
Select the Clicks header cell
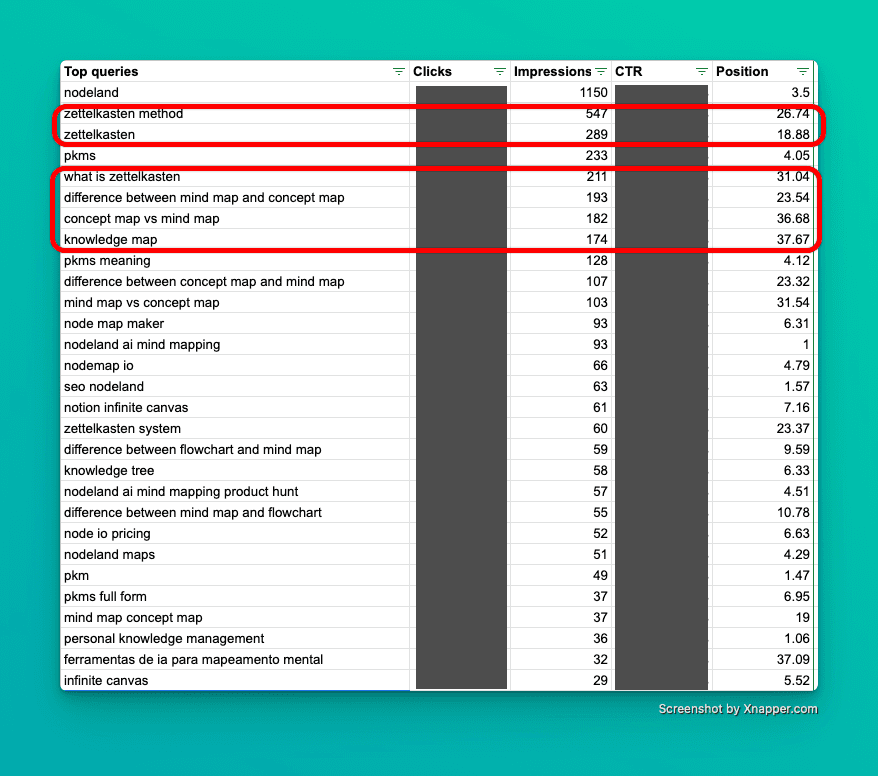[460, 72]
